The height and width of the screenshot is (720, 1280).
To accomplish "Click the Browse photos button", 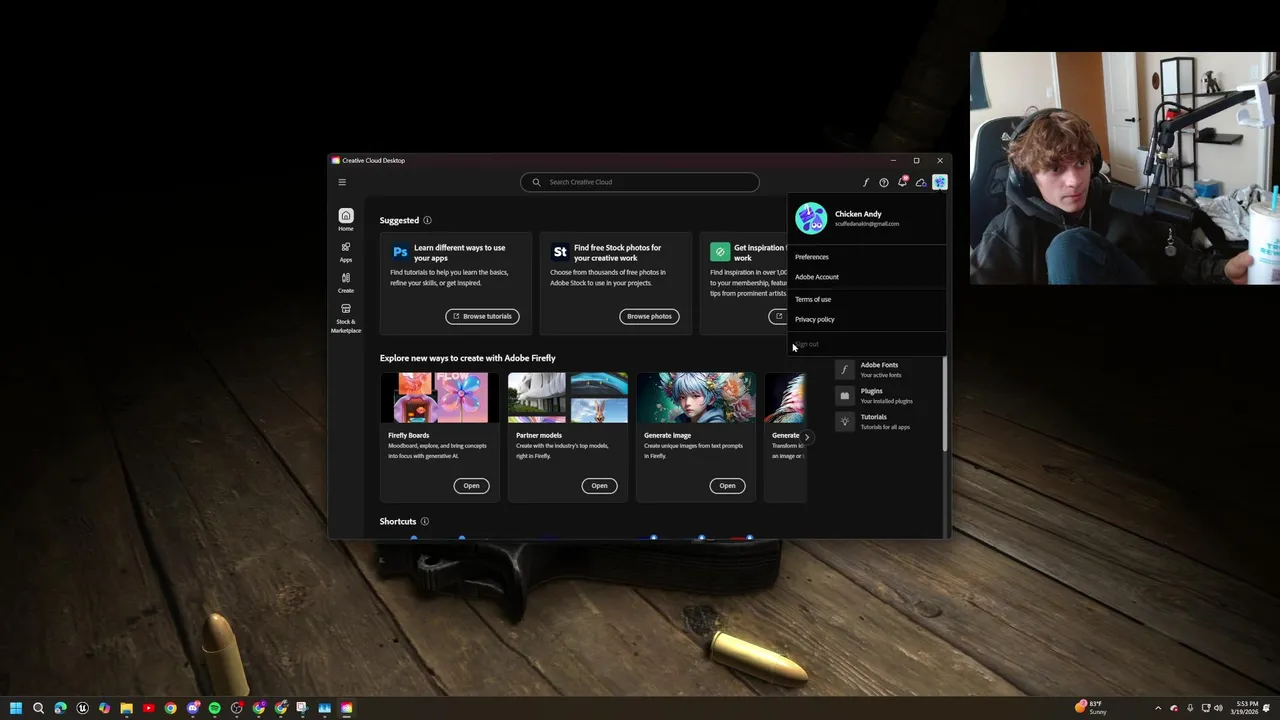I will pos(649,316).
